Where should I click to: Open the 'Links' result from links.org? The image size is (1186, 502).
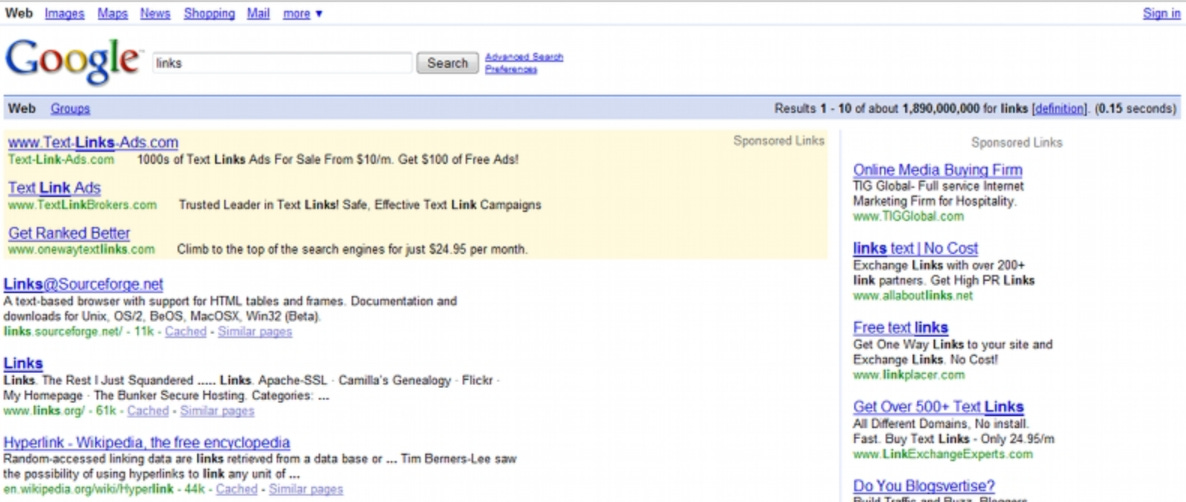[x=23, y=363]
